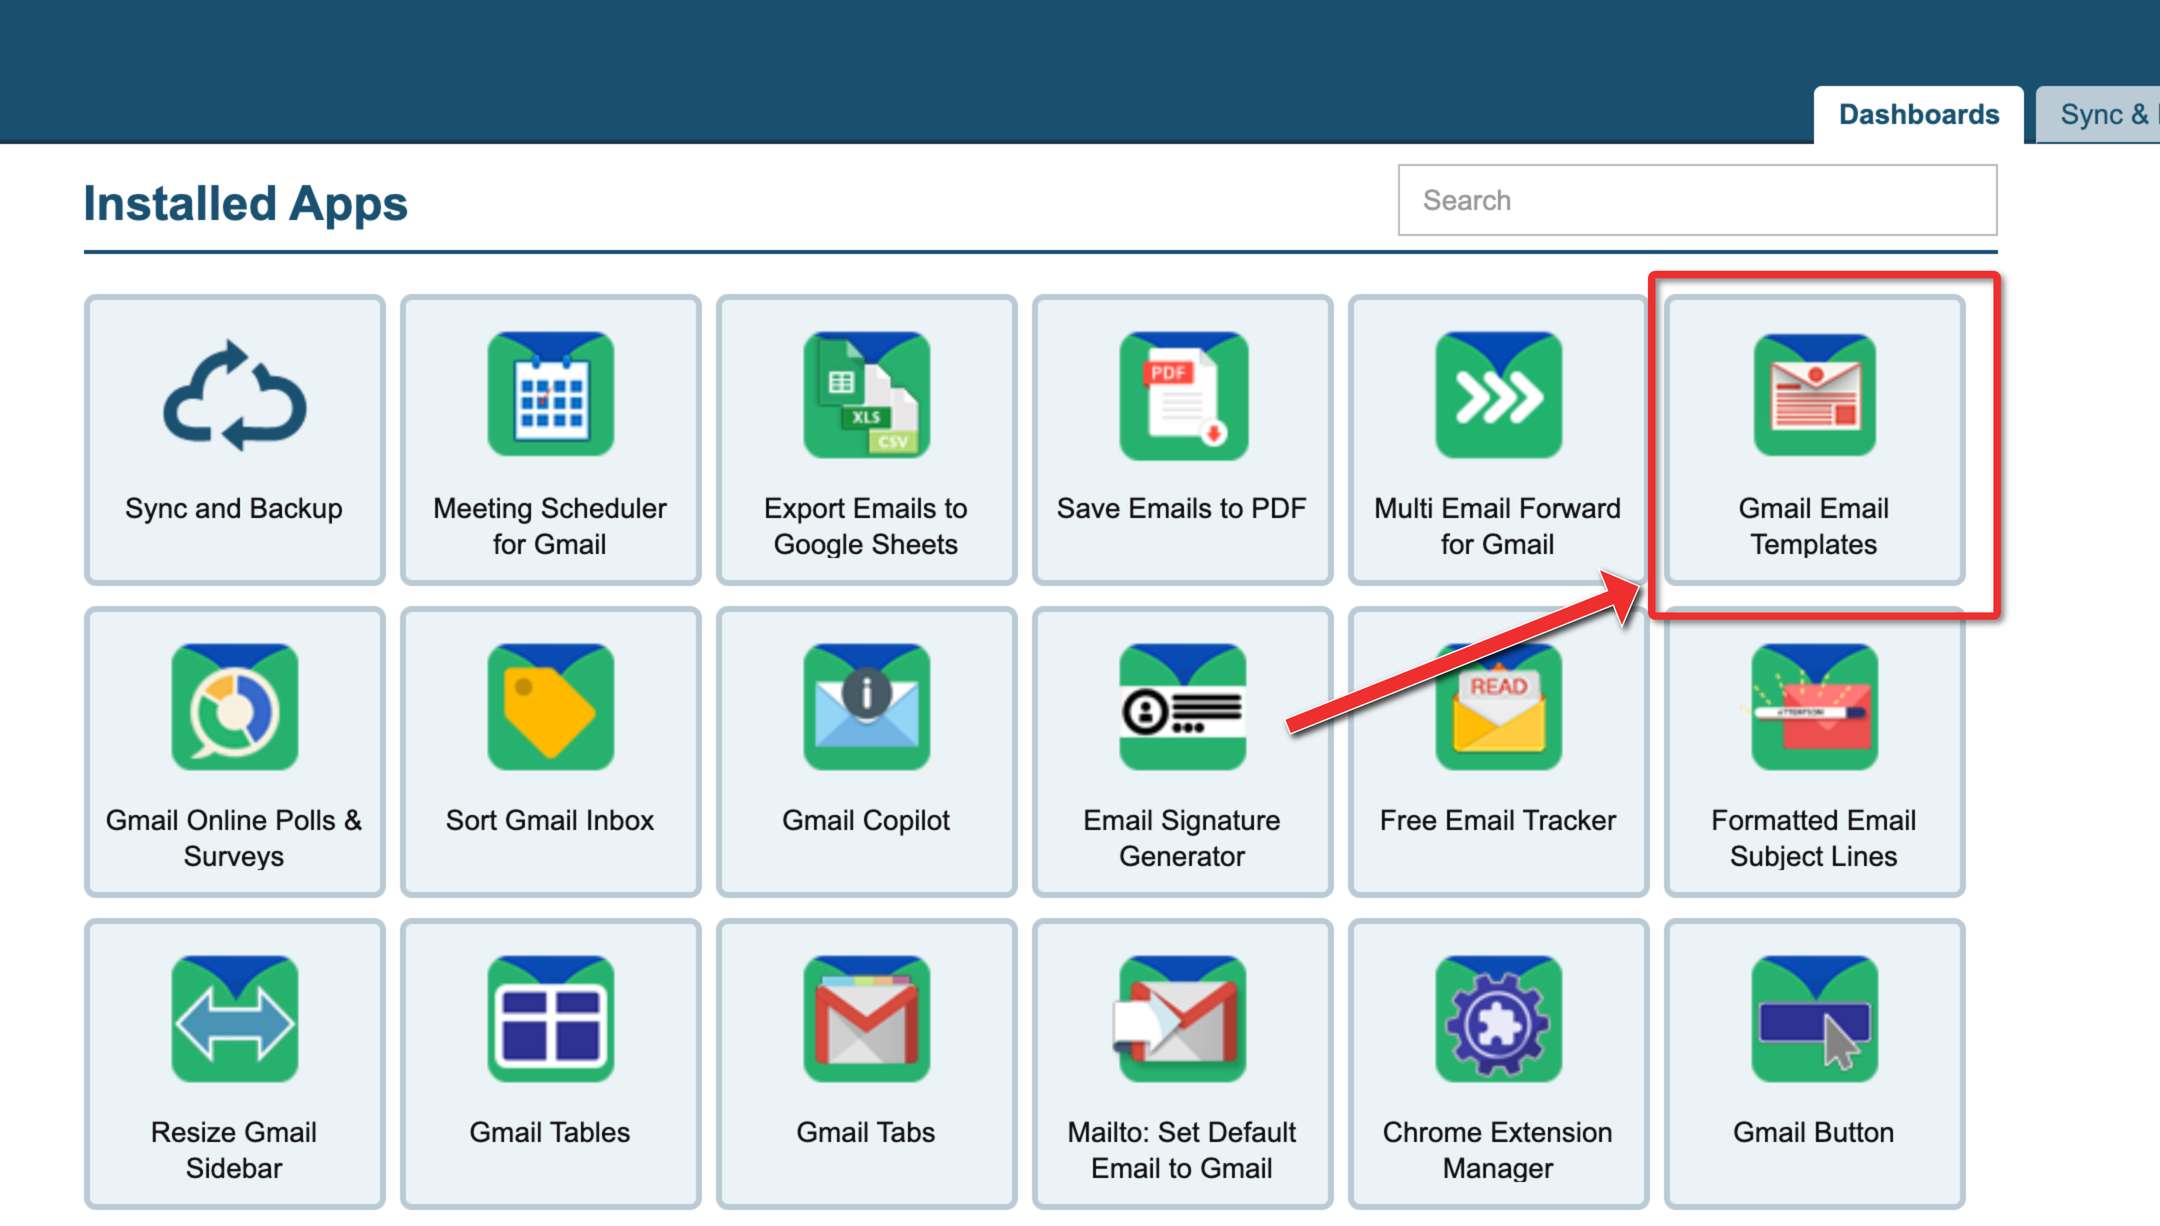Click the Installed Apps heading
The height and width of the screenshot is (1226, 2160).
coord(246,203)
